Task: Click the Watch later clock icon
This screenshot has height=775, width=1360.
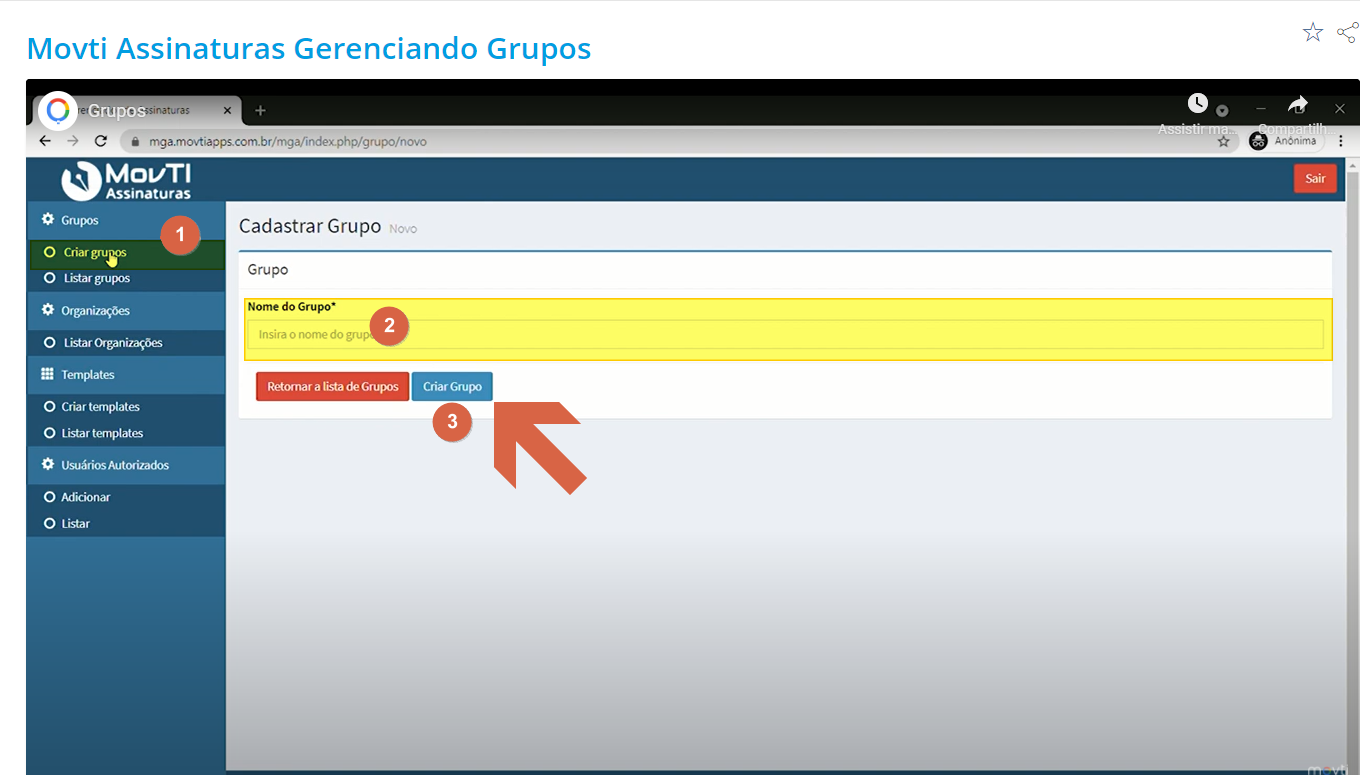Action: (x=1197, y=103)
